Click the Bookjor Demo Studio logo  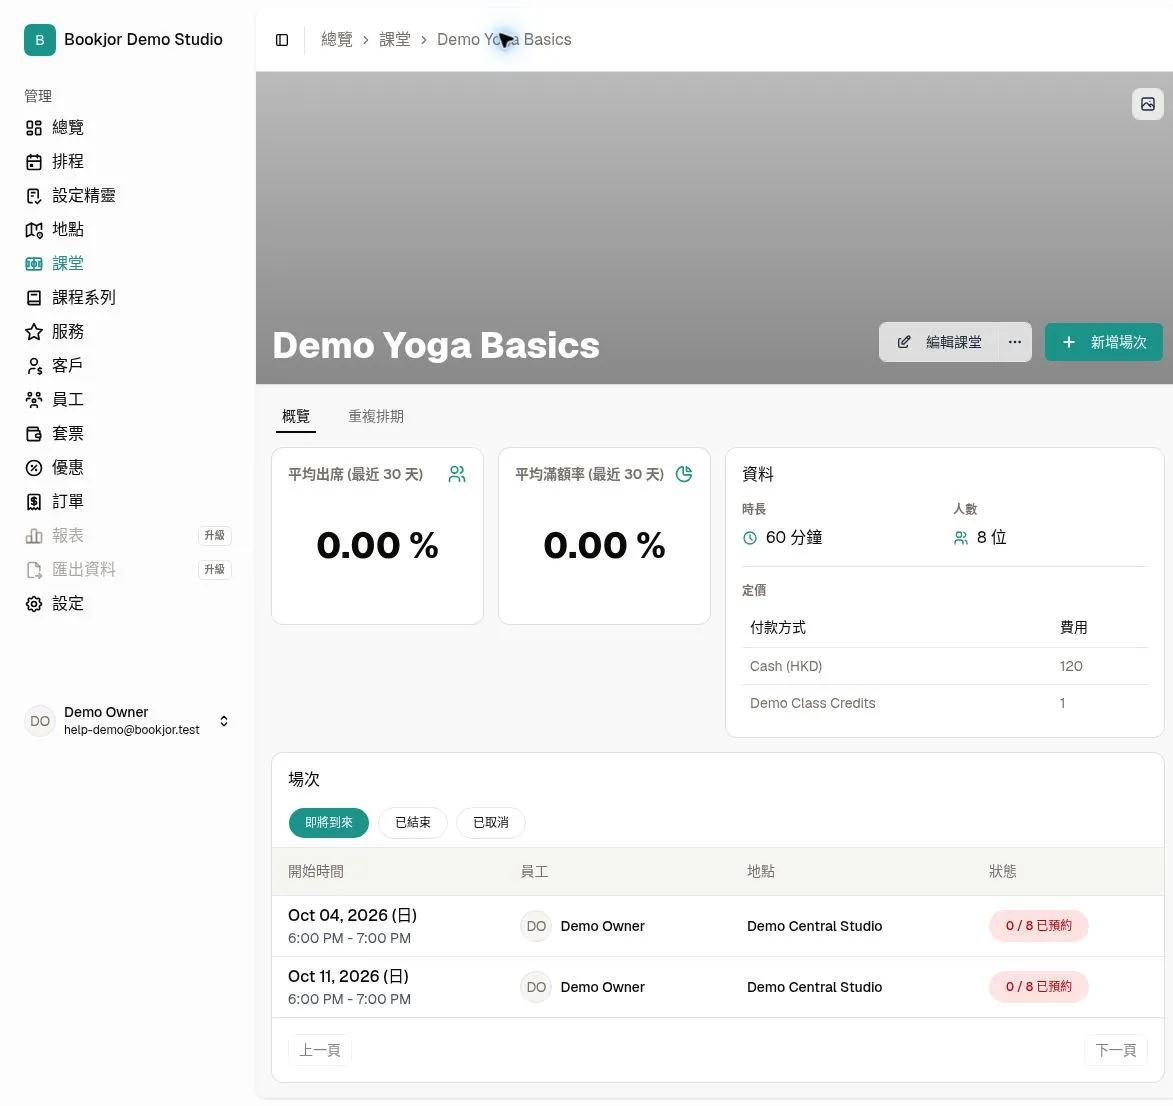tap(40, 40)
